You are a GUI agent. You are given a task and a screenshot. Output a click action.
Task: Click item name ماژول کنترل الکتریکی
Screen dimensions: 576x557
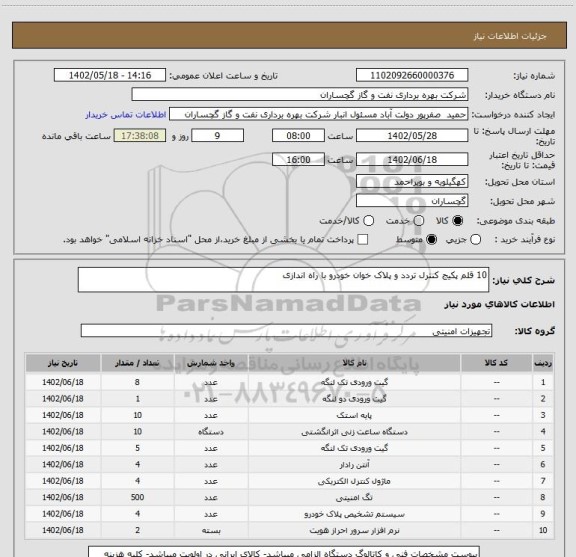click(354, 481)
